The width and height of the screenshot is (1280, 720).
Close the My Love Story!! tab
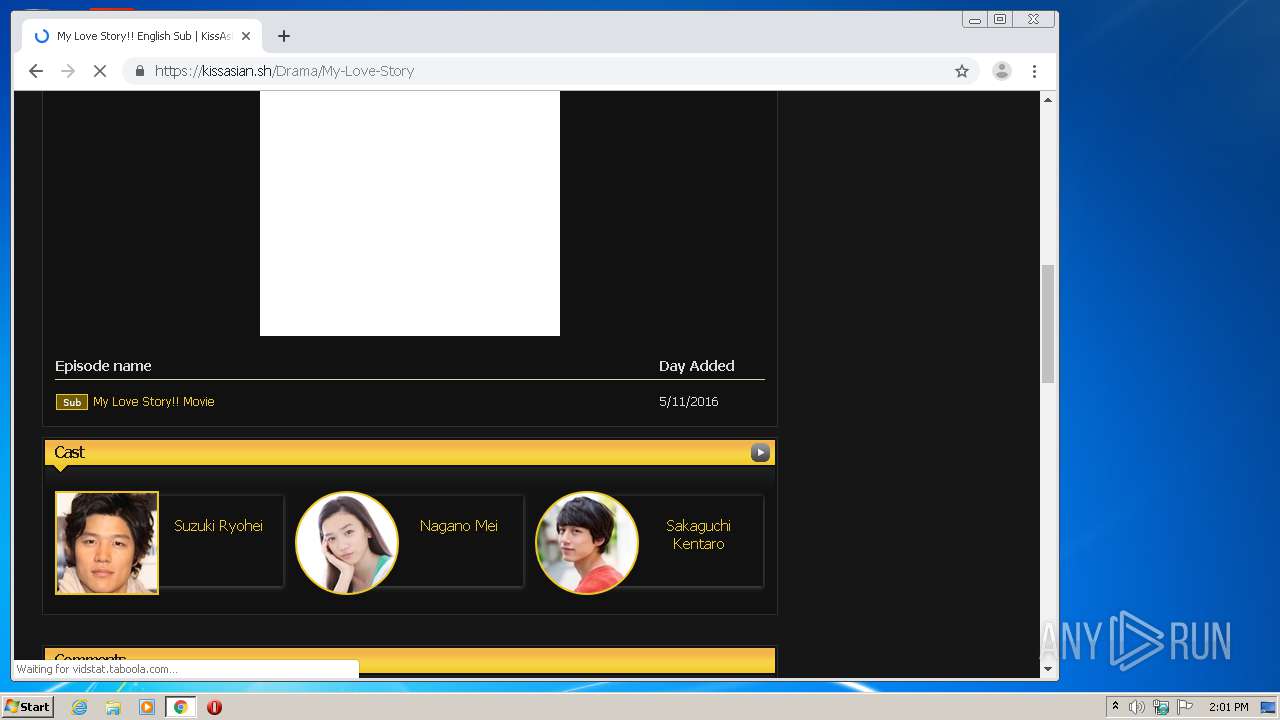[246, 36]
